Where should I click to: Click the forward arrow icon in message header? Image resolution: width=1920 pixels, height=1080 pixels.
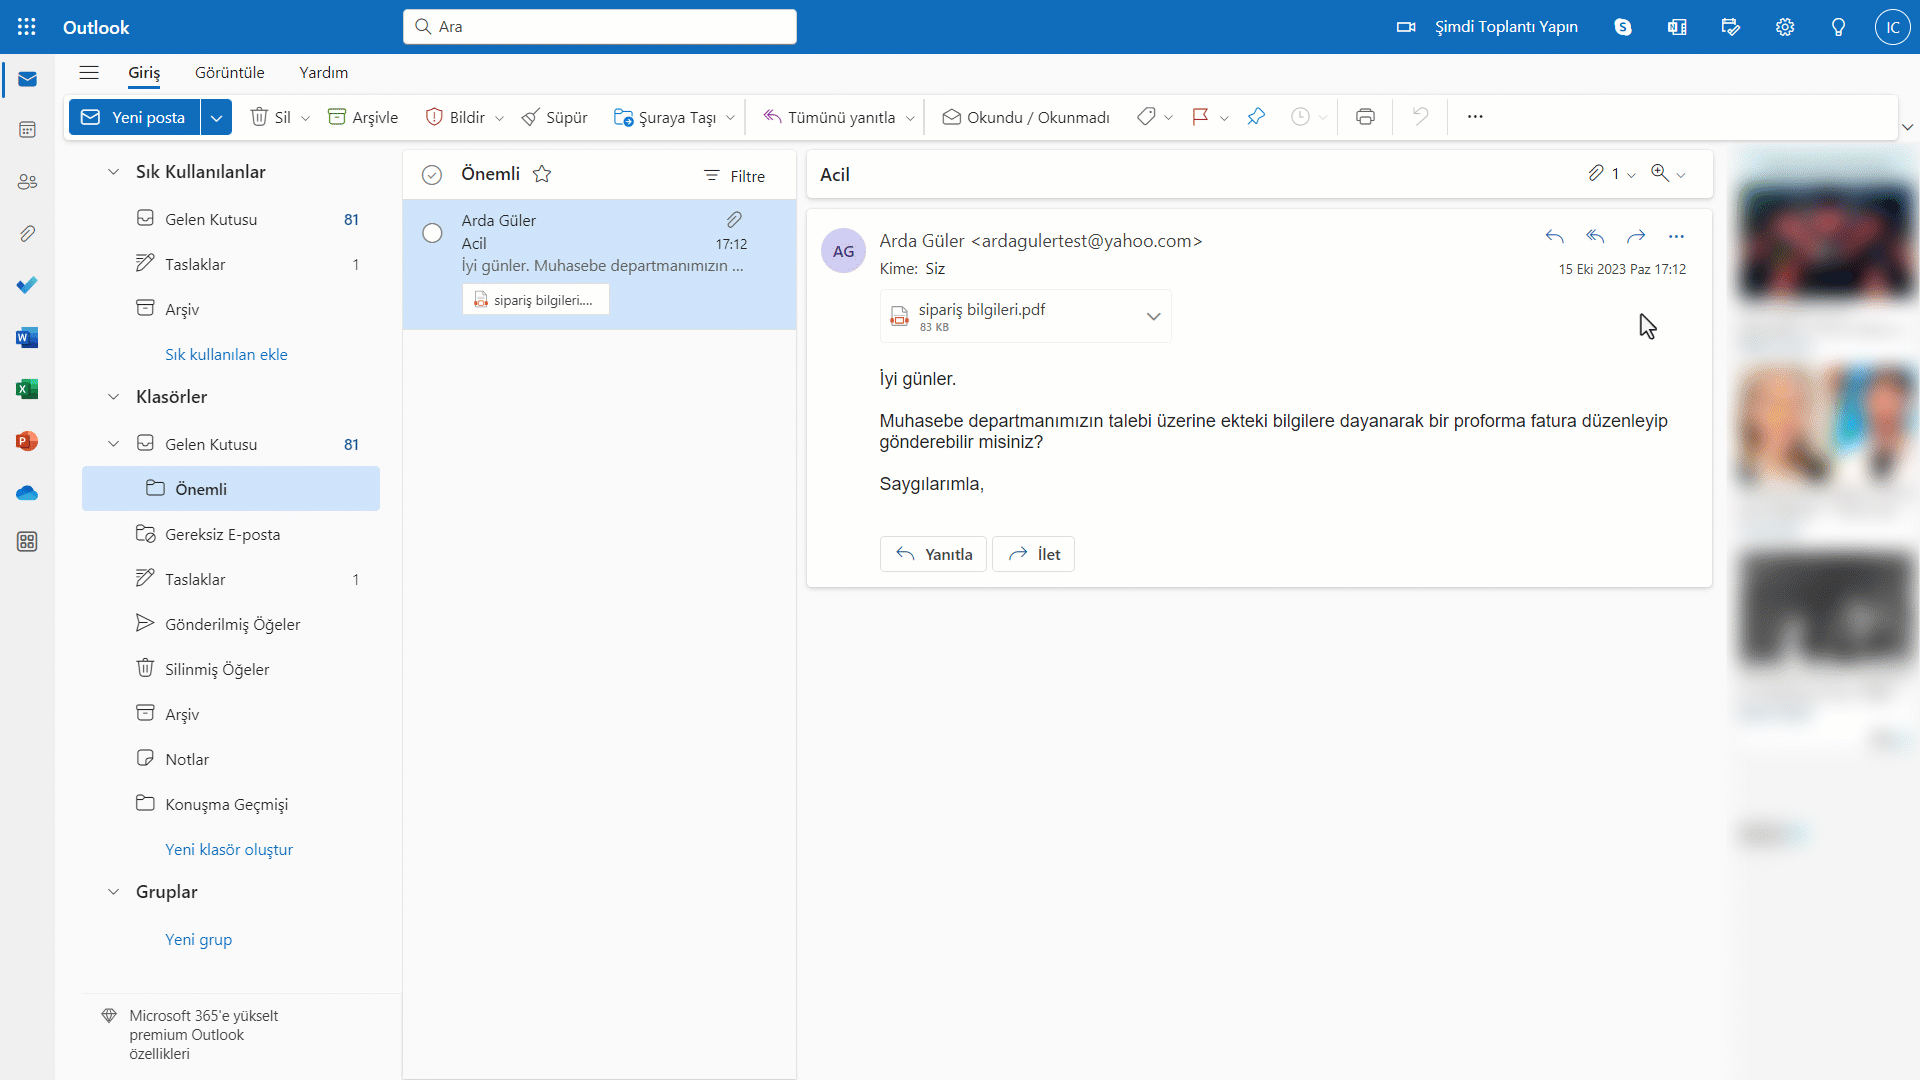click(x=1635, y=237)
